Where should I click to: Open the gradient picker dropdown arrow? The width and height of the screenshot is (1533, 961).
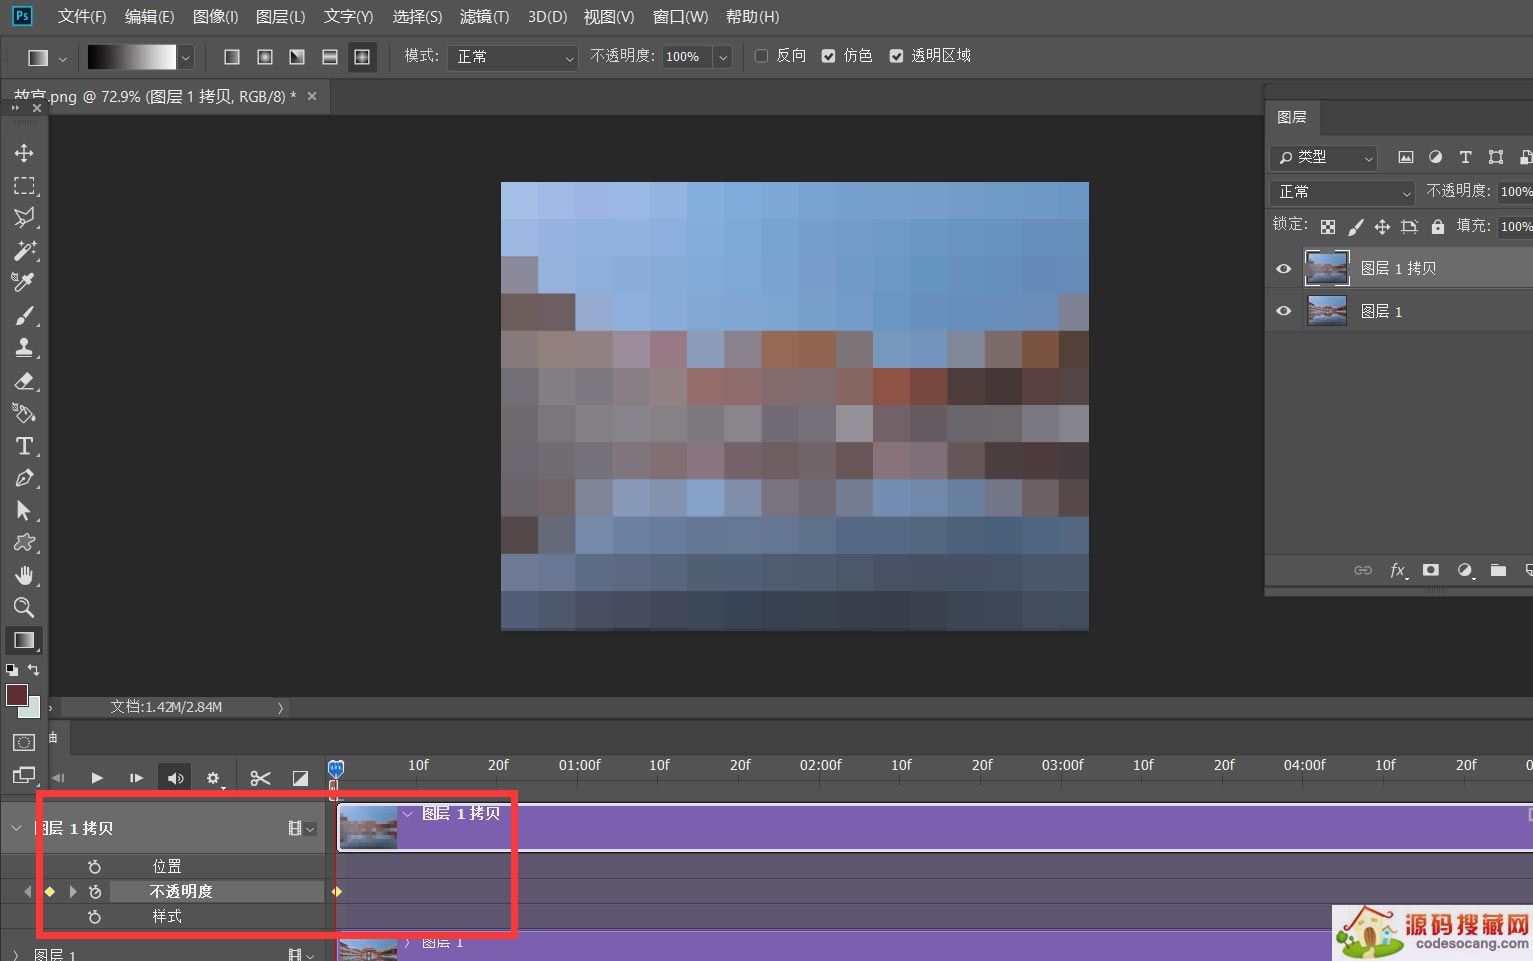click(x=185, y=57)
